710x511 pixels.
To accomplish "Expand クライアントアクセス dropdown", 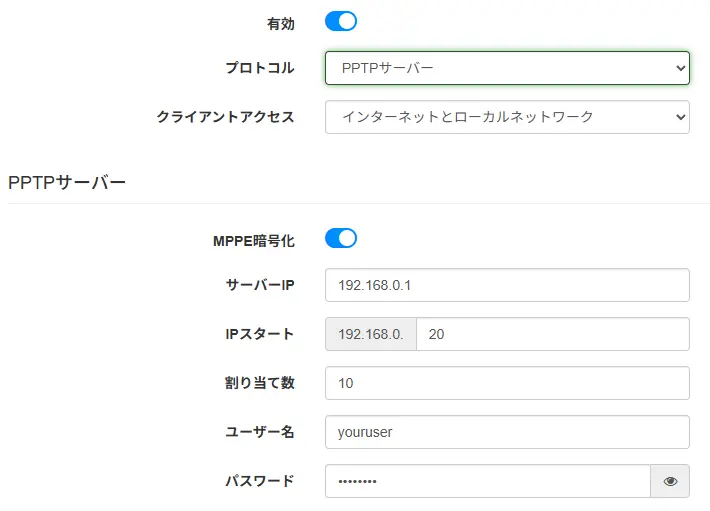I will click(507, 117).
